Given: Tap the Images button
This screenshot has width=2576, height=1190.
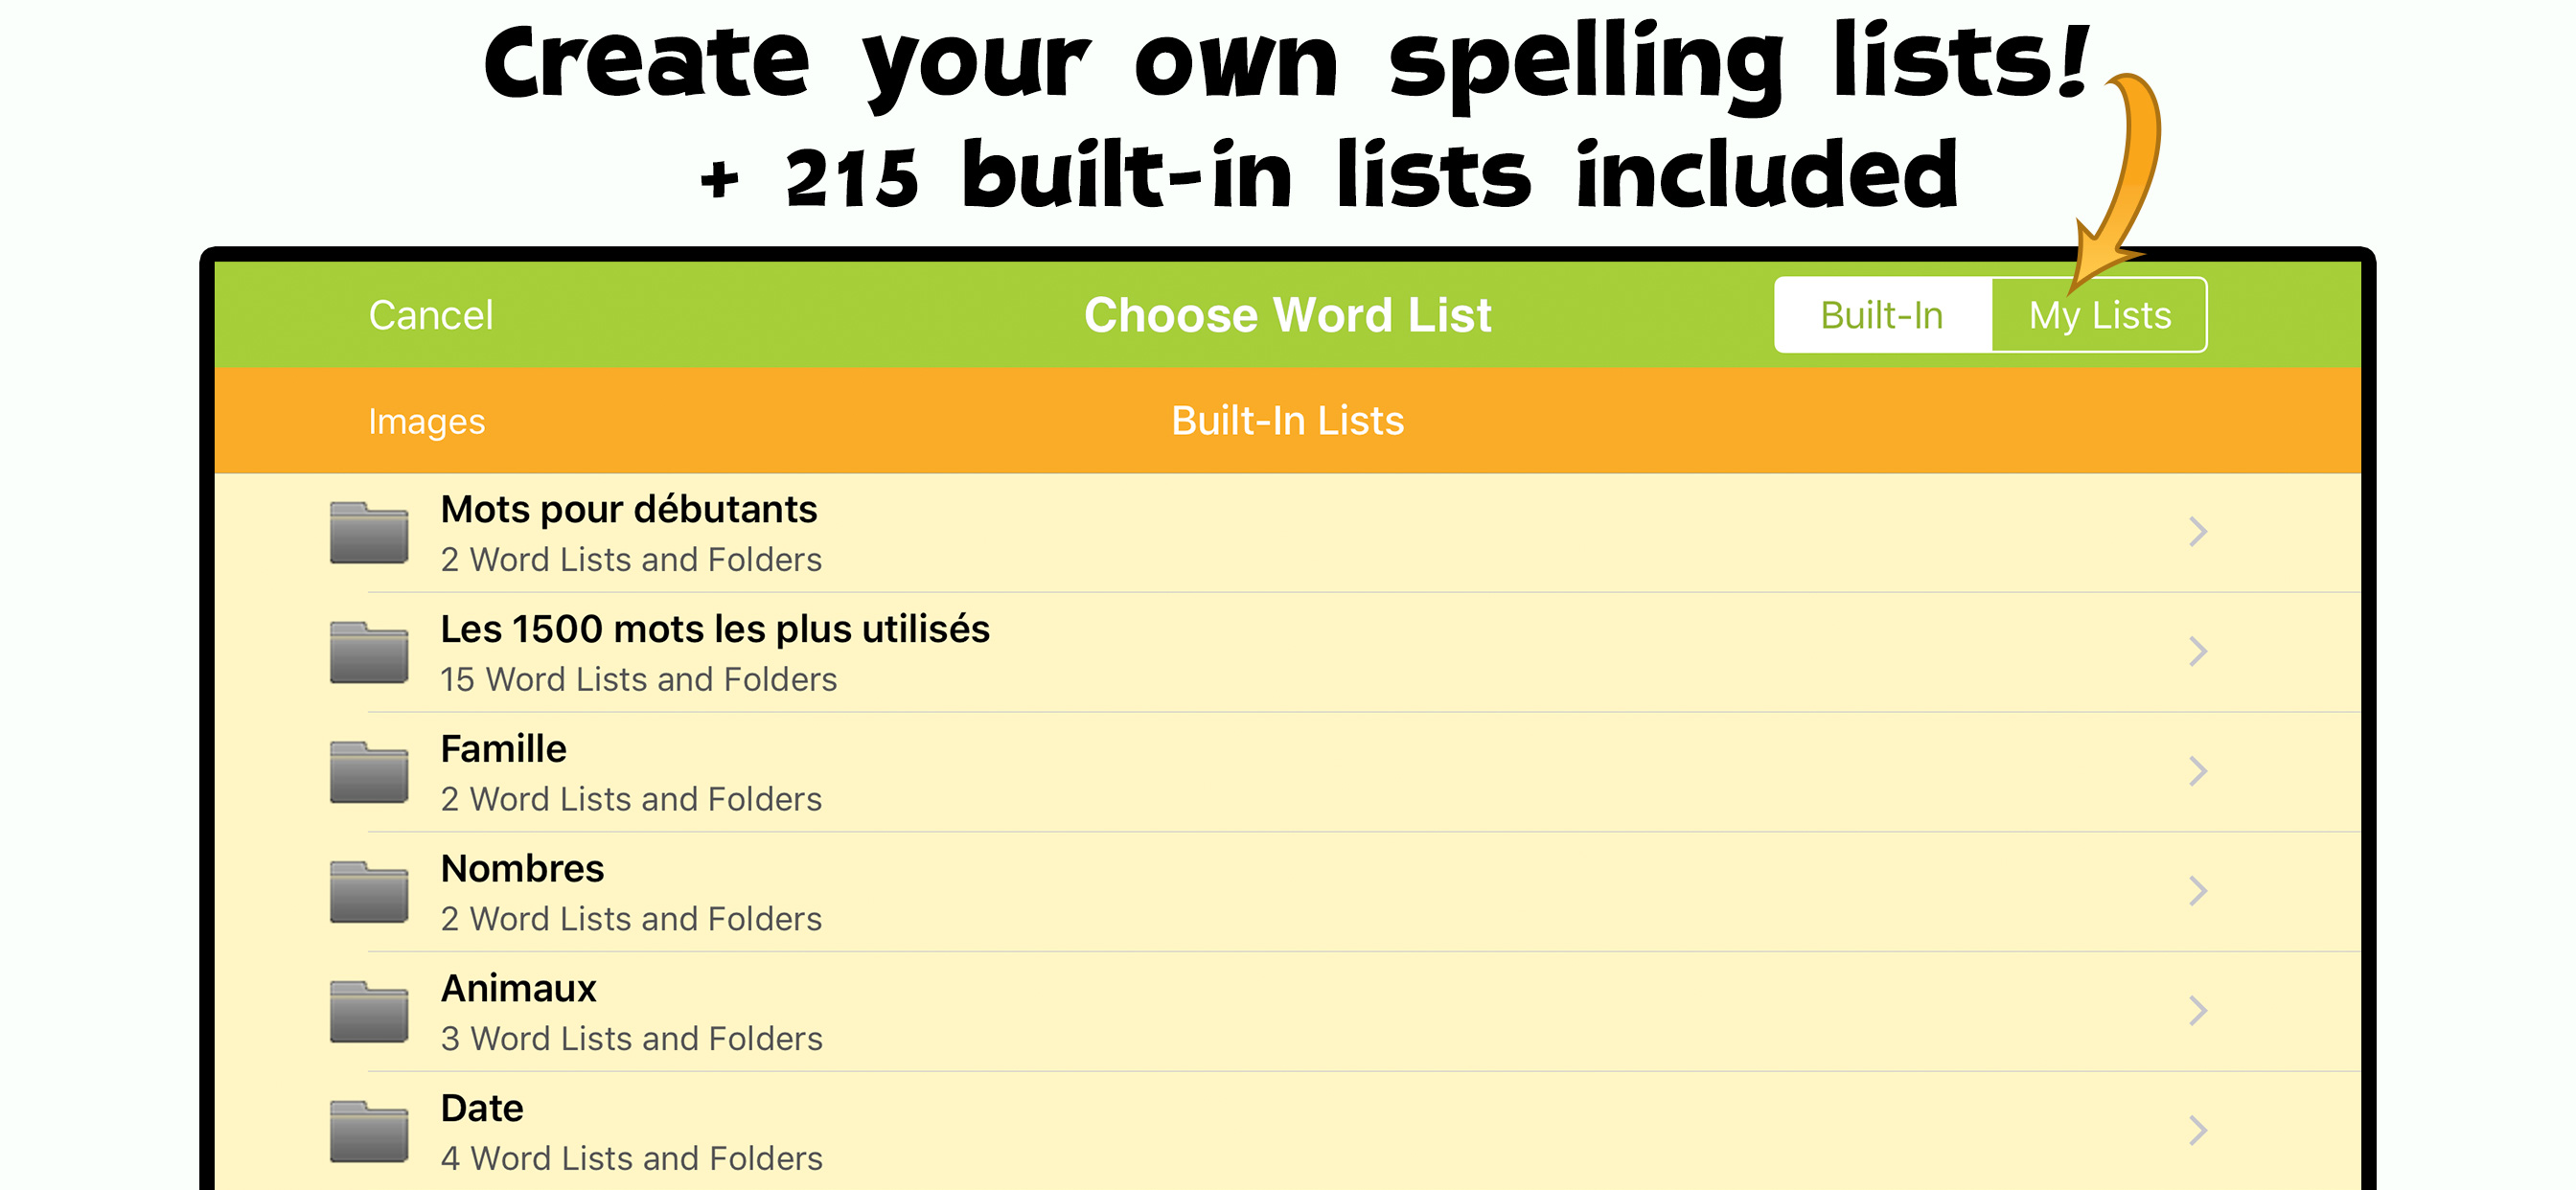Looking at the screenshot, I should pos(426,421).
